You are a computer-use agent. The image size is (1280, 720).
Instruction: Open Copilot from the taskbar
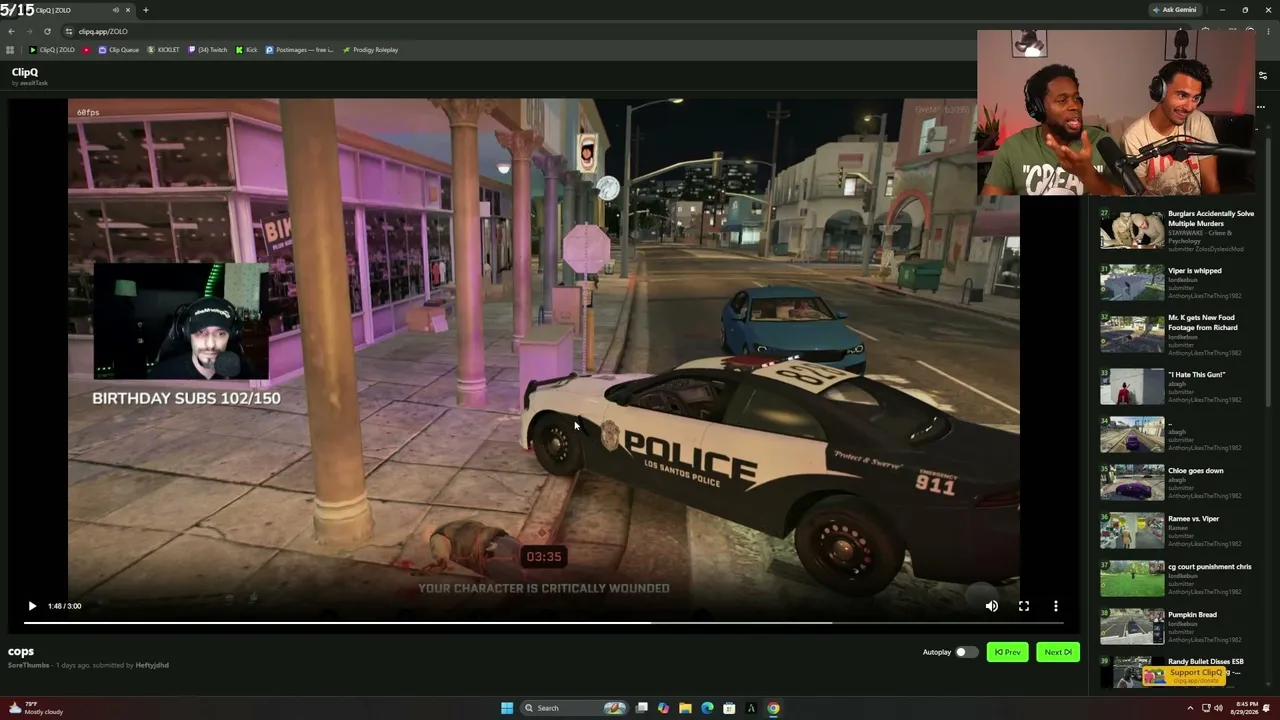pyautogui.click(x=663, y=708)
